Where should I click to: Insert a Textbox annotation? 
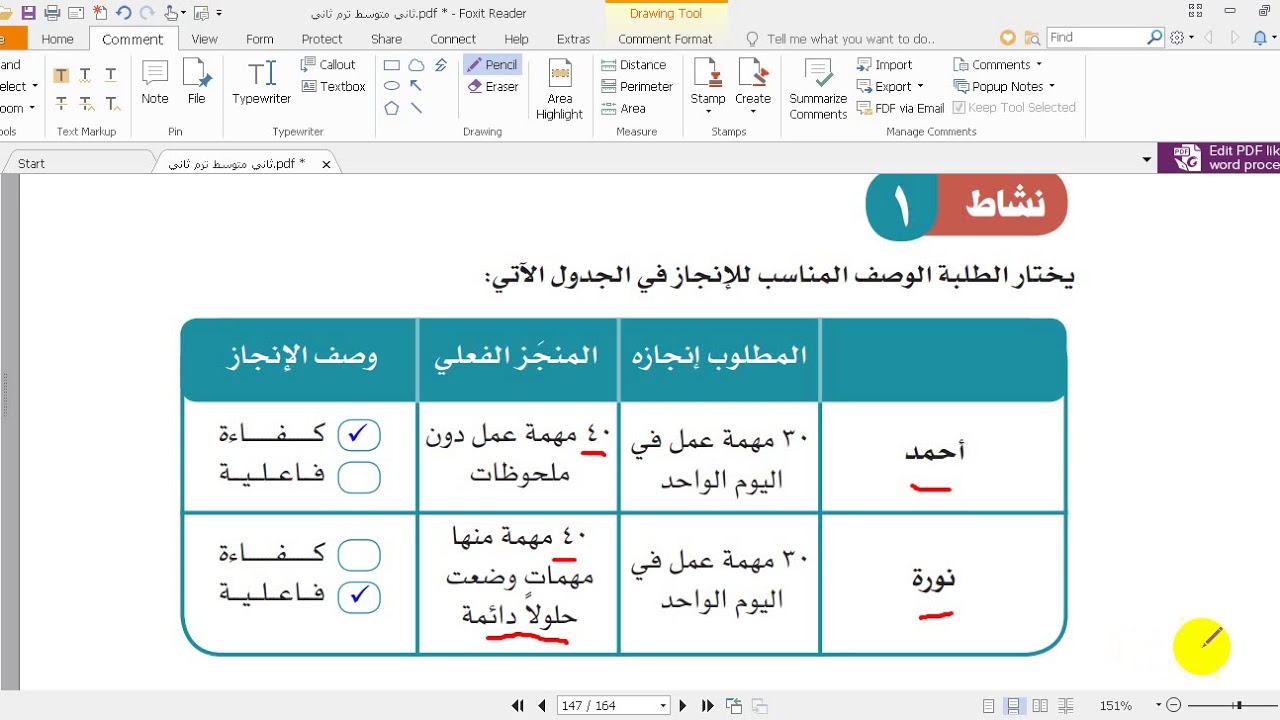coord(334,87)
